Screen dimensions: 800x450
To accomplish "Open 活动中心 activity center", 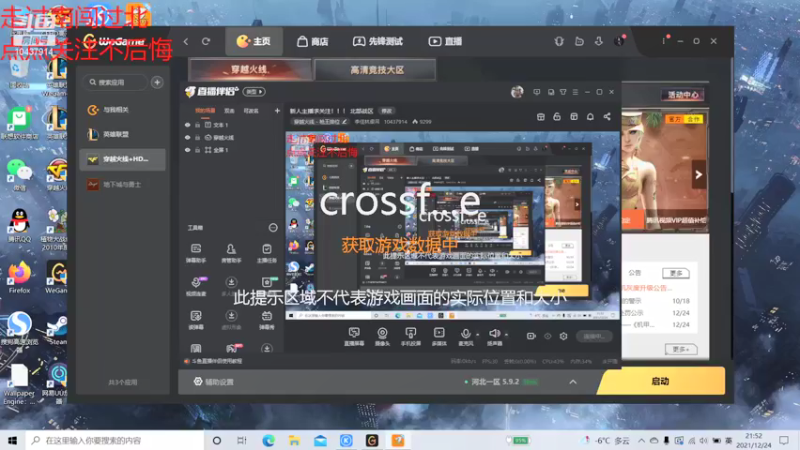I will pos(683,94).
